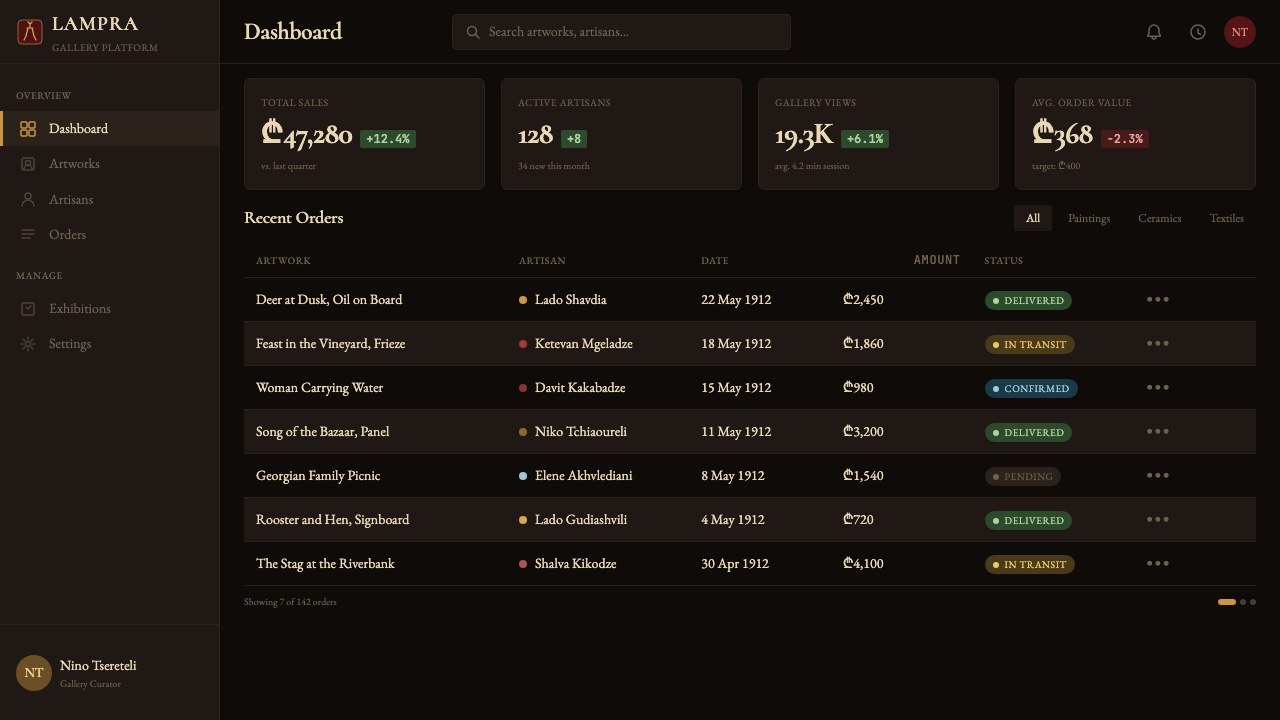Image resolution: width=1280 pixels, height=720 pixels.
Task: Open Settings page
Action: (x=110, y=344)
